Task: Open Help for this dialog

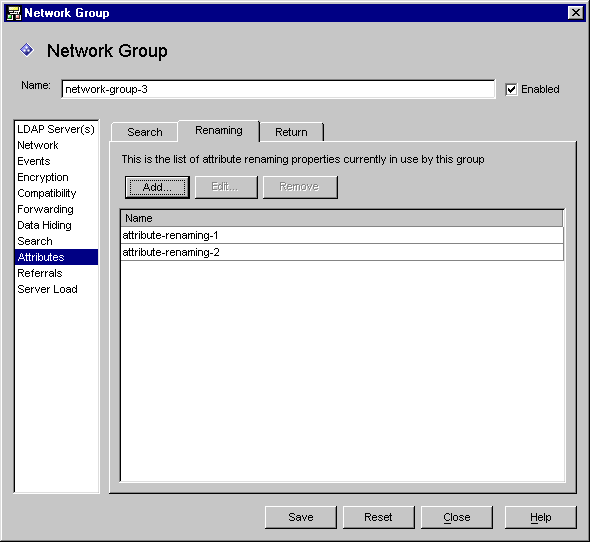Action: [x=541, y=518]
